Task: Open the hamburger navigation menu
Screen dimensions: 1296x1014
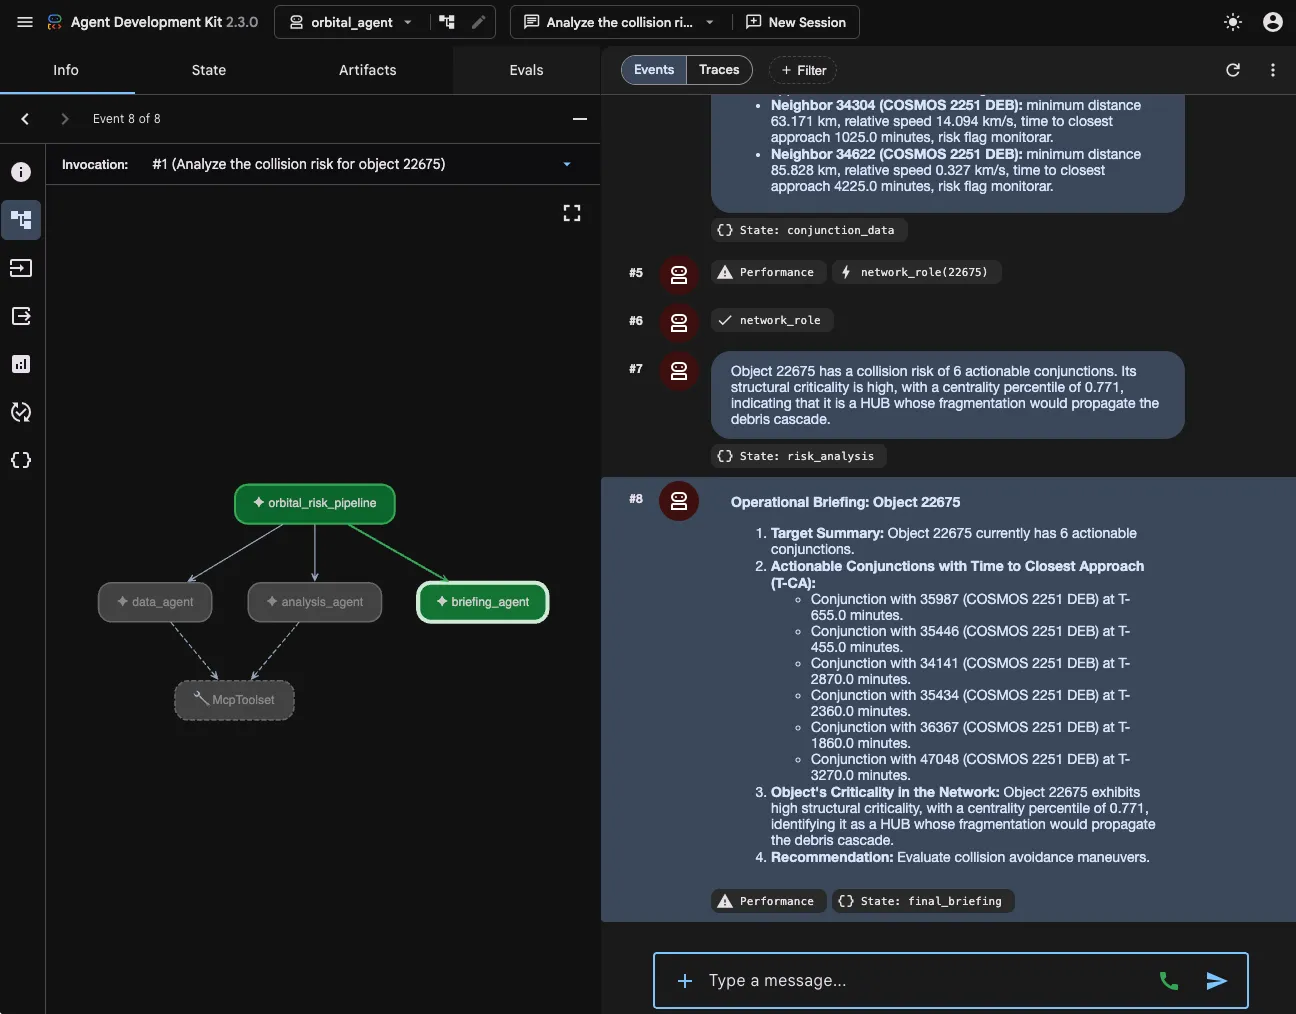Action: point(25,22)
